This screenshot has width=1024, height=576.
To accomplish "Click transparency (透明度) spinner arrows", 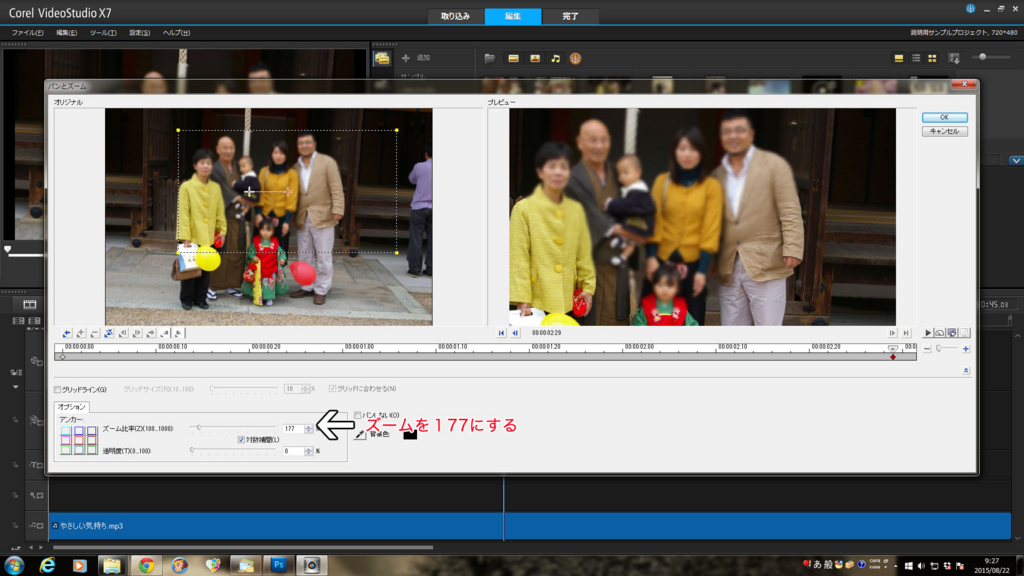I will [308, 451].
